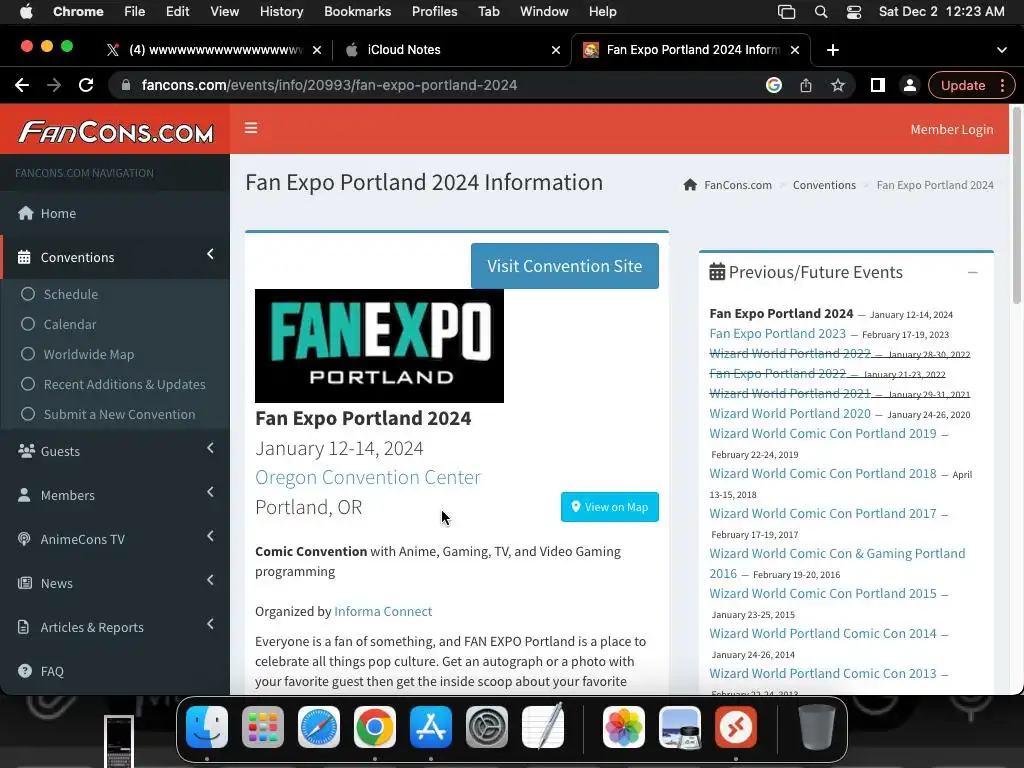Open System Settings from the dock
Screen dimensions: 1024x768
[x=487, y=727]
